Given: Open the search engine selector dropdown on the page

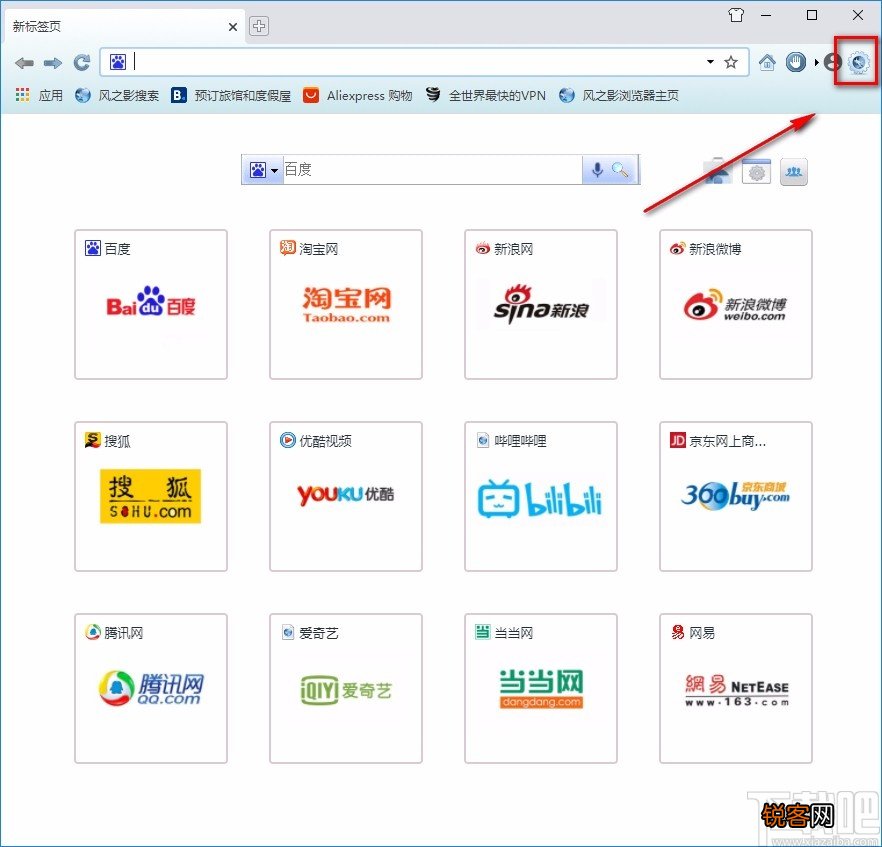Looking at the screenshot, I should tap(263, 170).
